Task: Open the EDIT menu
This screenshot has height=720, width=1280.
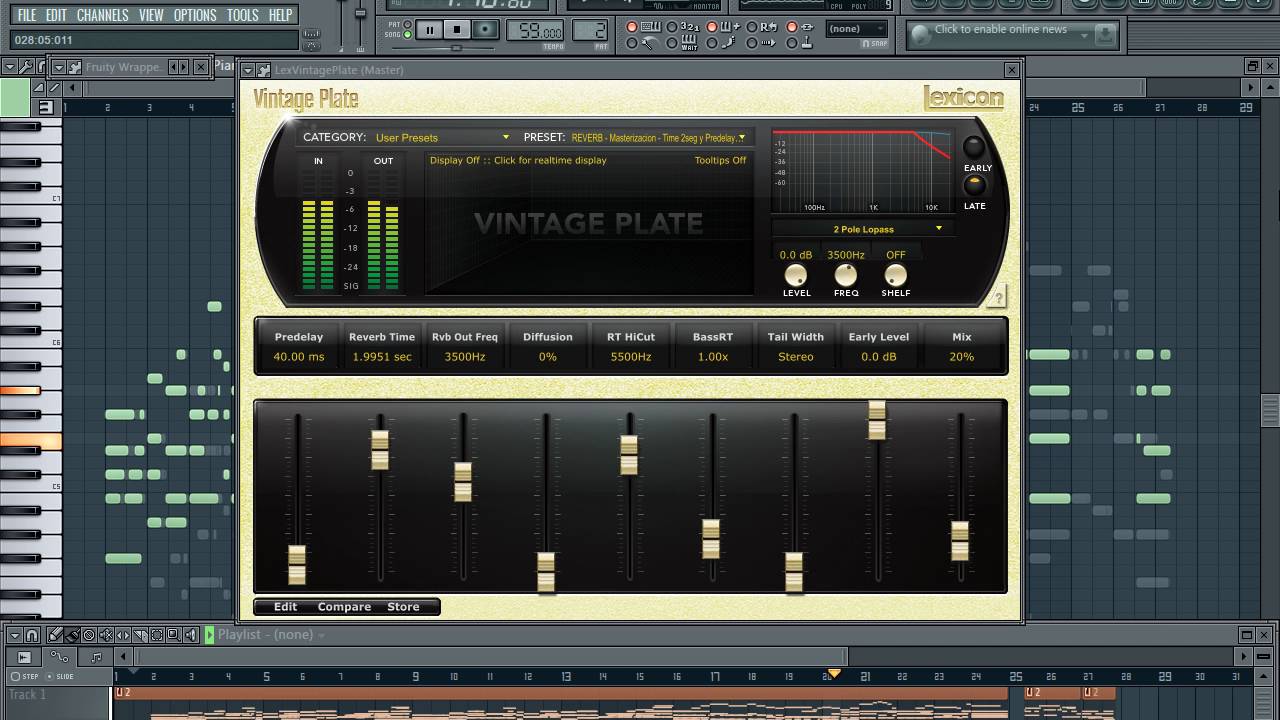Action: tap(56, 15)
